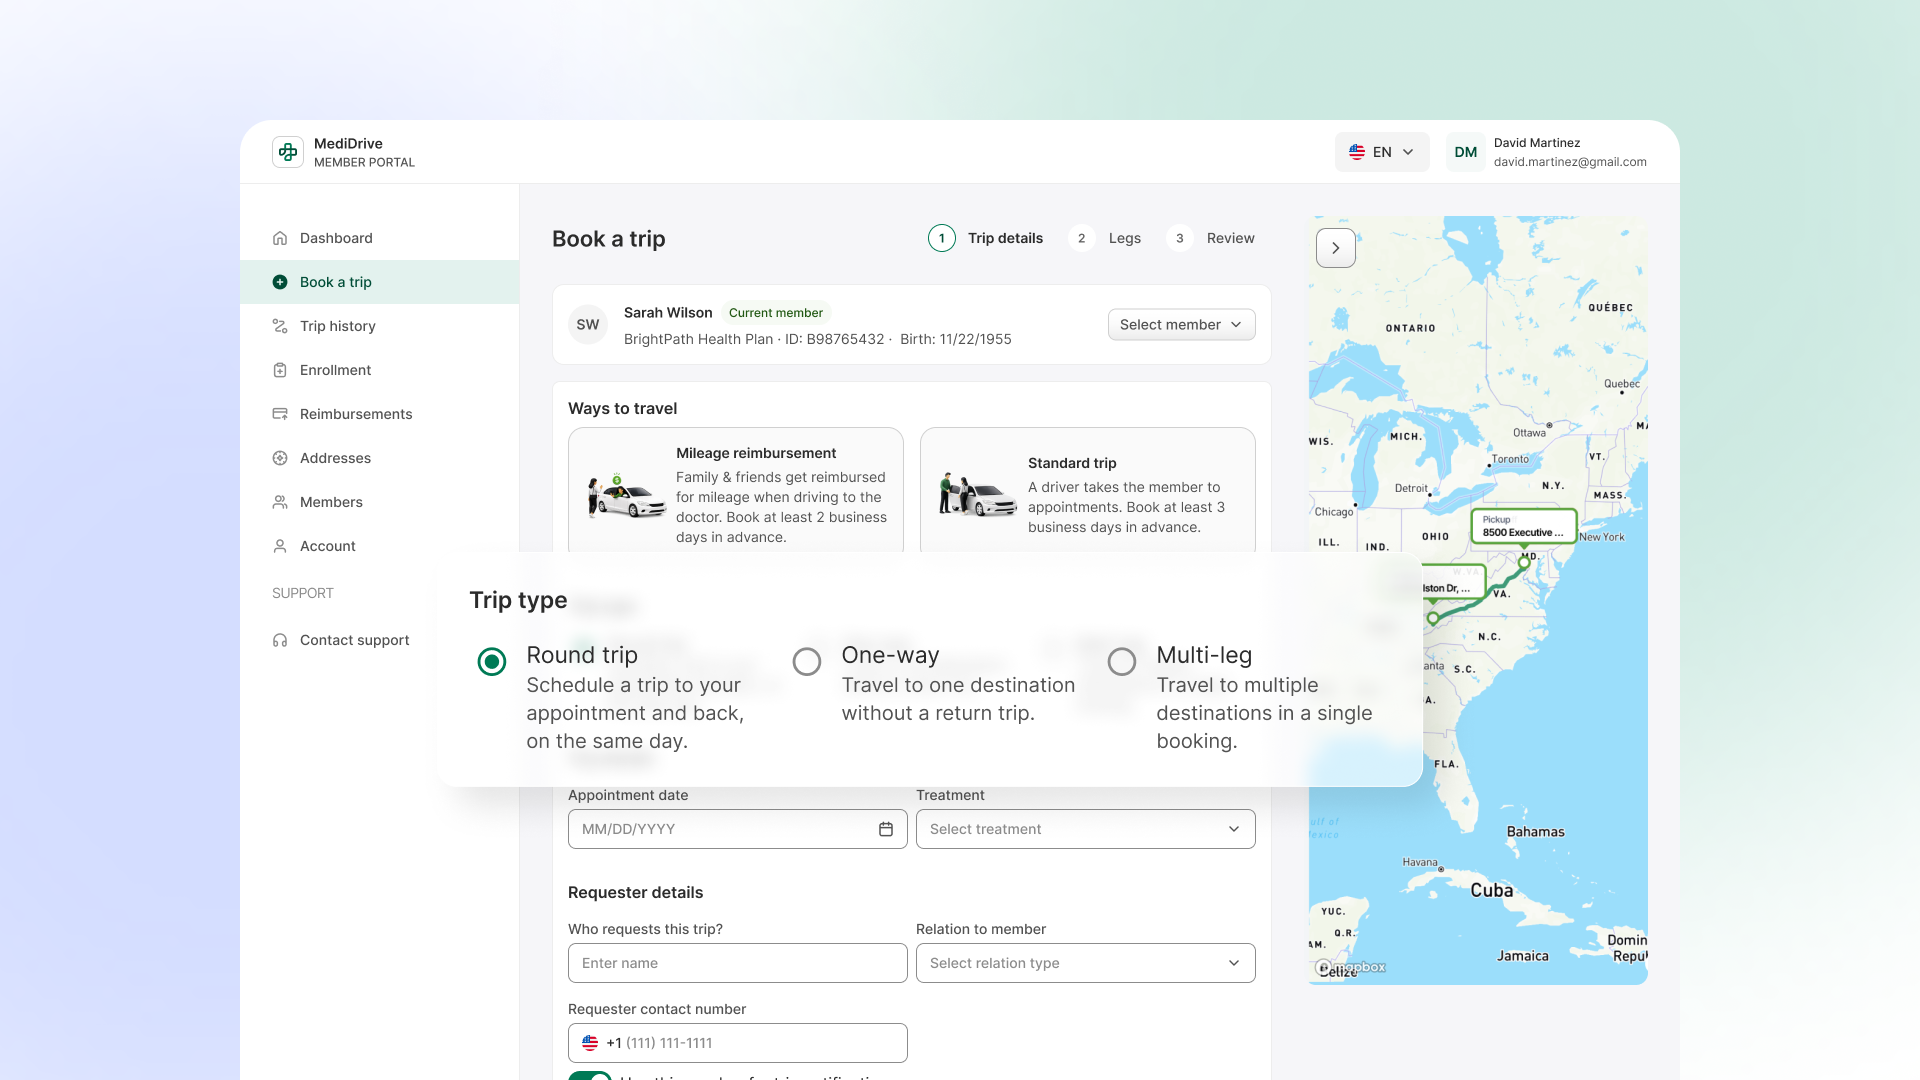This screenshot has width=1920, height=1080.
Task: Open the Select relation type dropdown
Action: (x=1086, y=963)
